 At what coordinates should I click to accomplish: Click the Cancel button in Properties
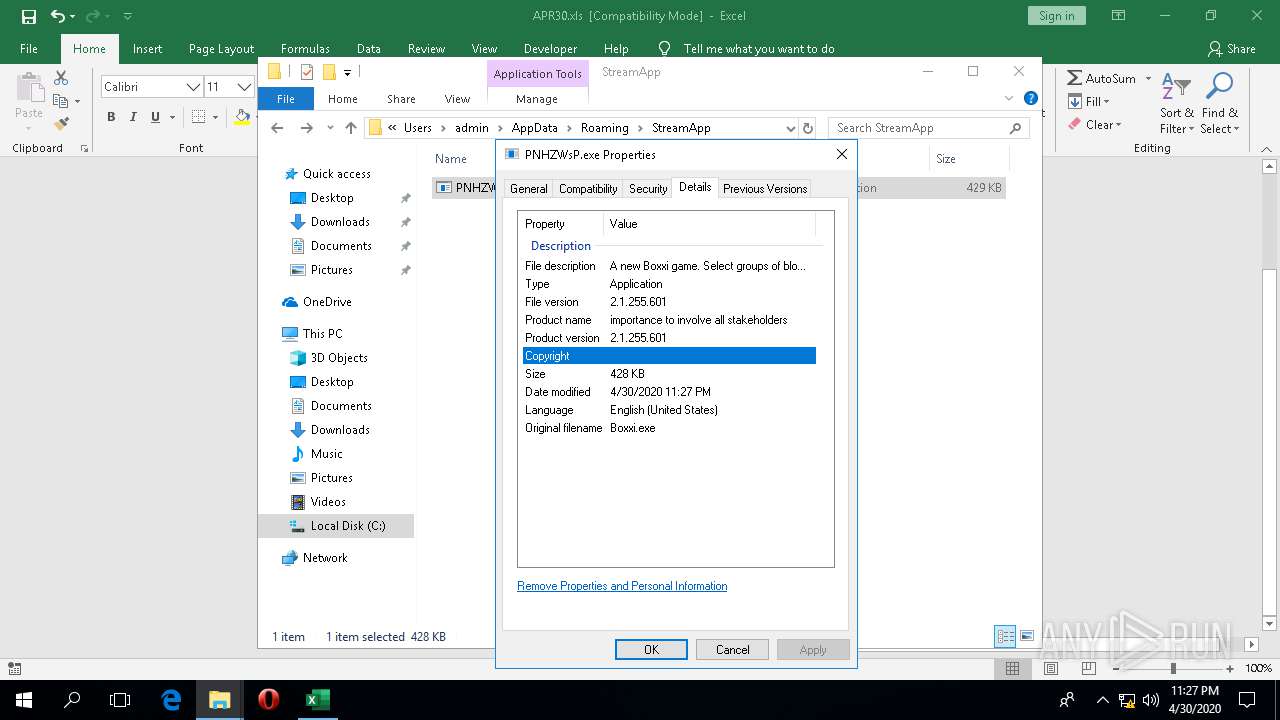(x=732, y=649)
